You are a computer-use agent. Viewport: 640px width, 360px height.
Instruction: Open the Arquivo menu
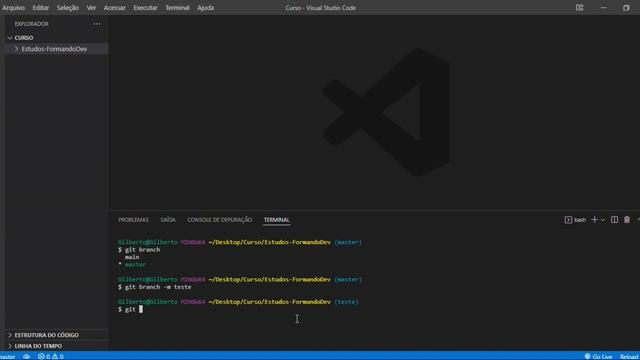tap(13, 8)
